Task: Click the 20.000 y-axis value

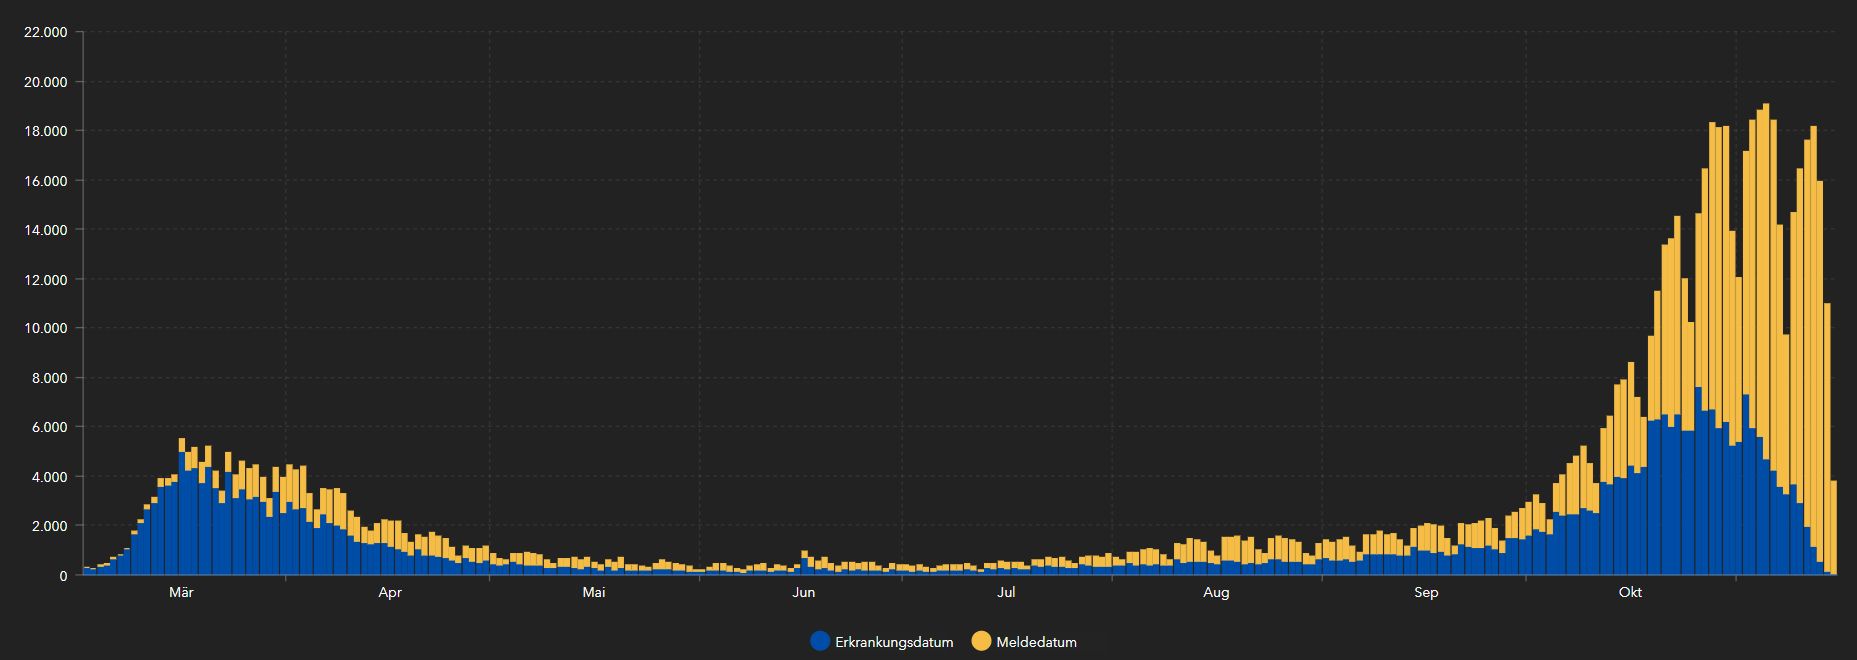Action: 45,82
